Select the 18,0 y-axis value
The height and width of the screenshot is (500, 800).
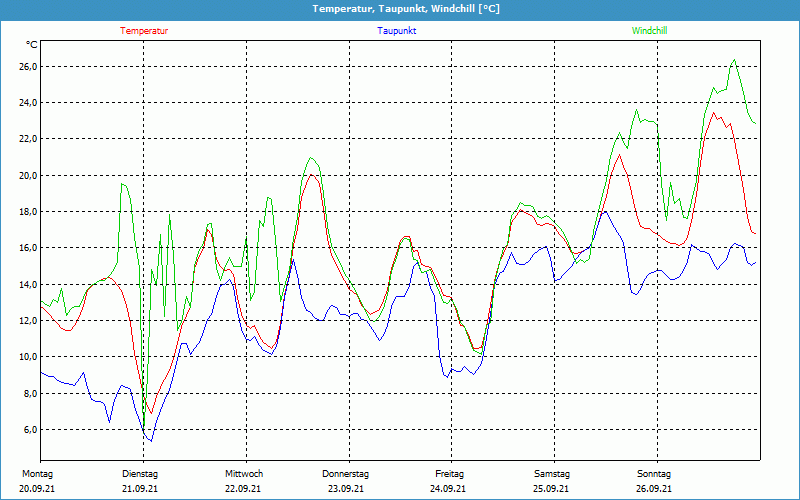[29, 212]
